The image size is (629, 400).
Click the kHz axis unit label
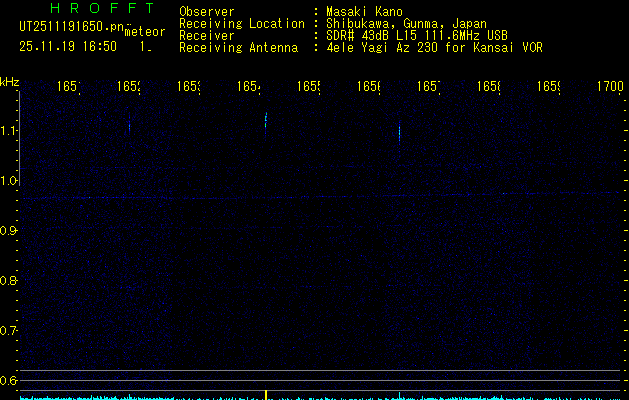10,82
